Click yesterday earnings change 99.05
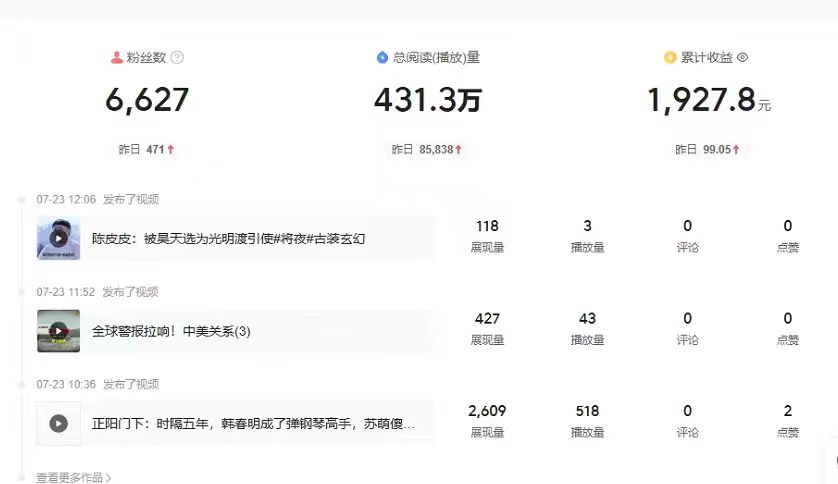This screenshot has height=484, width=838. pyautogui.click(x=717, y=150)
